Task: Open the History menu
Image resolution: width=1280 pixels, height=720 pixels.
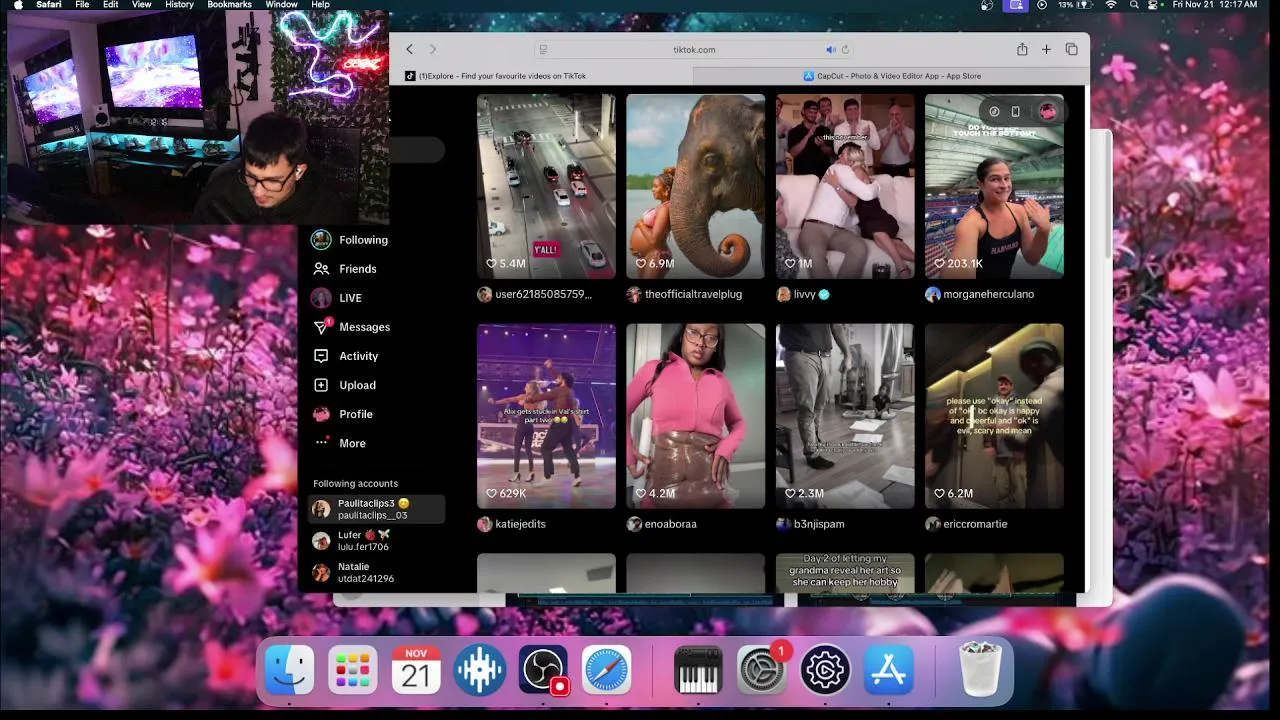Action: pyautogui.click(x=179, y=5)
